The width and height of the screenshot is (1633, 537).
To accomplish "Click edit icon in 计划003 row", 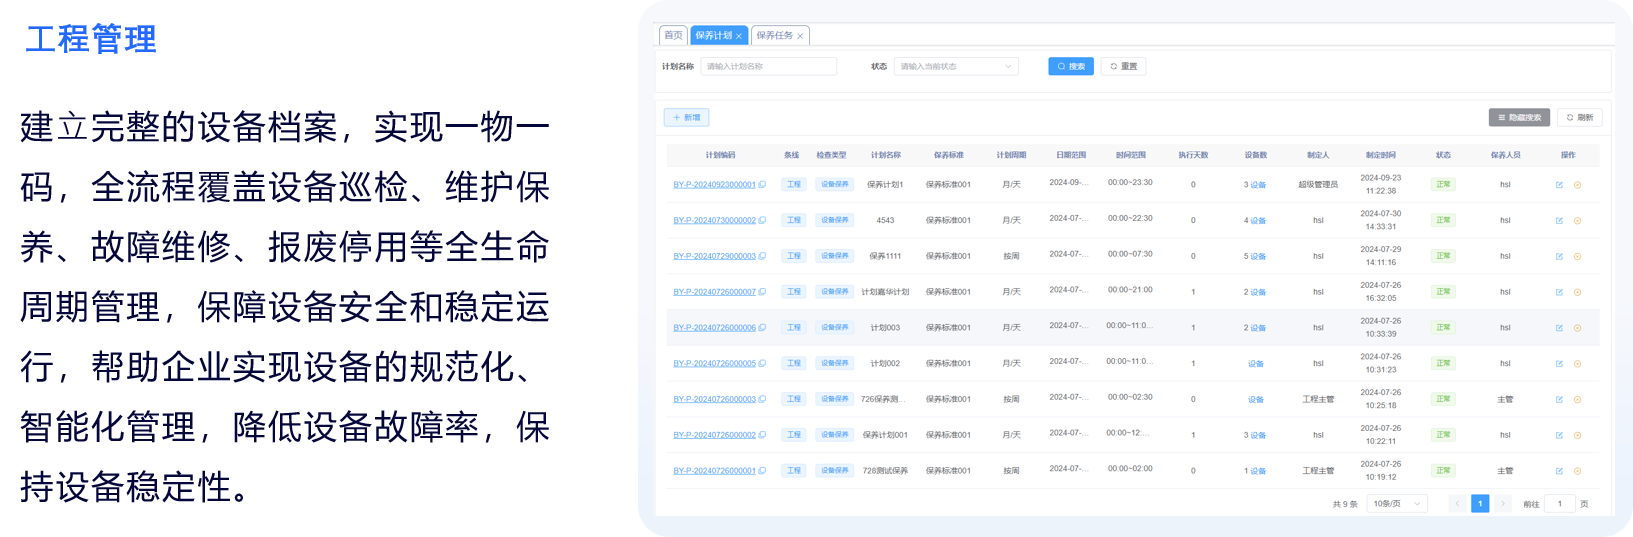I will pos(1558,328).
